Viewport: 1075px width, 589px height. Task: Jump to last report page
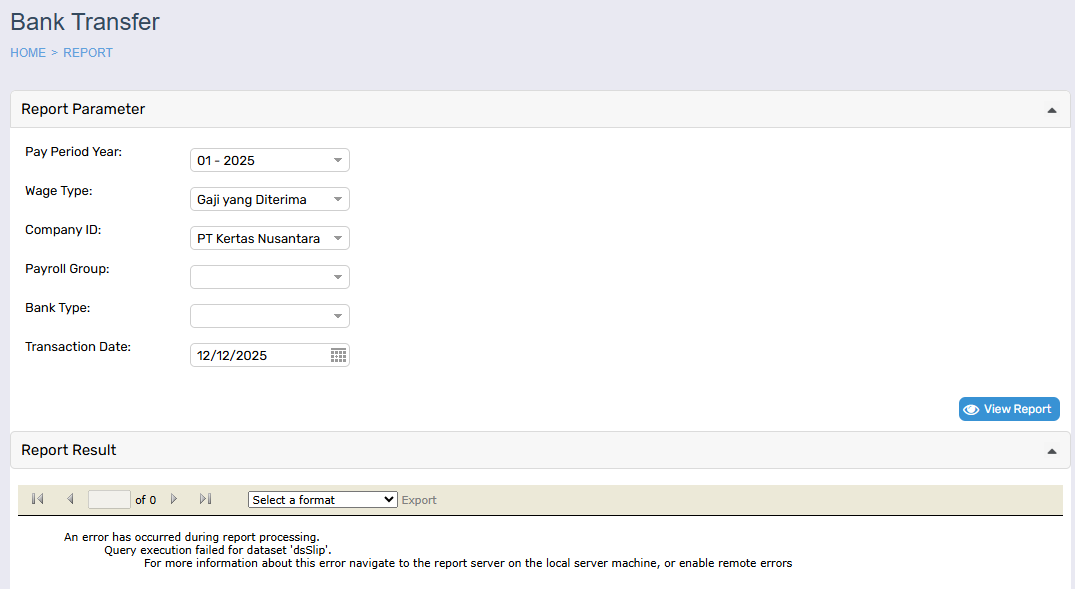click(206, 499)
